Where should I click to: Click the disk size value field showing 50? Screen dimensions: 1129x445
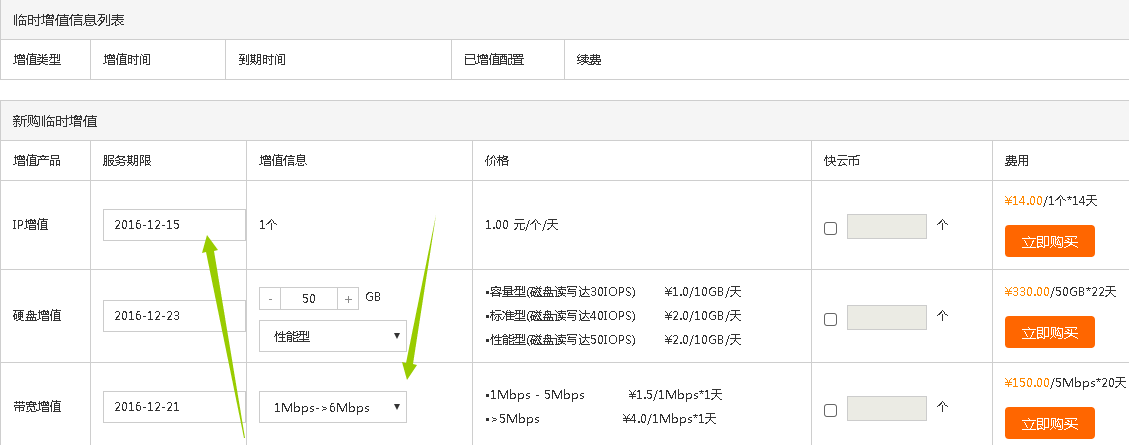click(x=309, y=298)
